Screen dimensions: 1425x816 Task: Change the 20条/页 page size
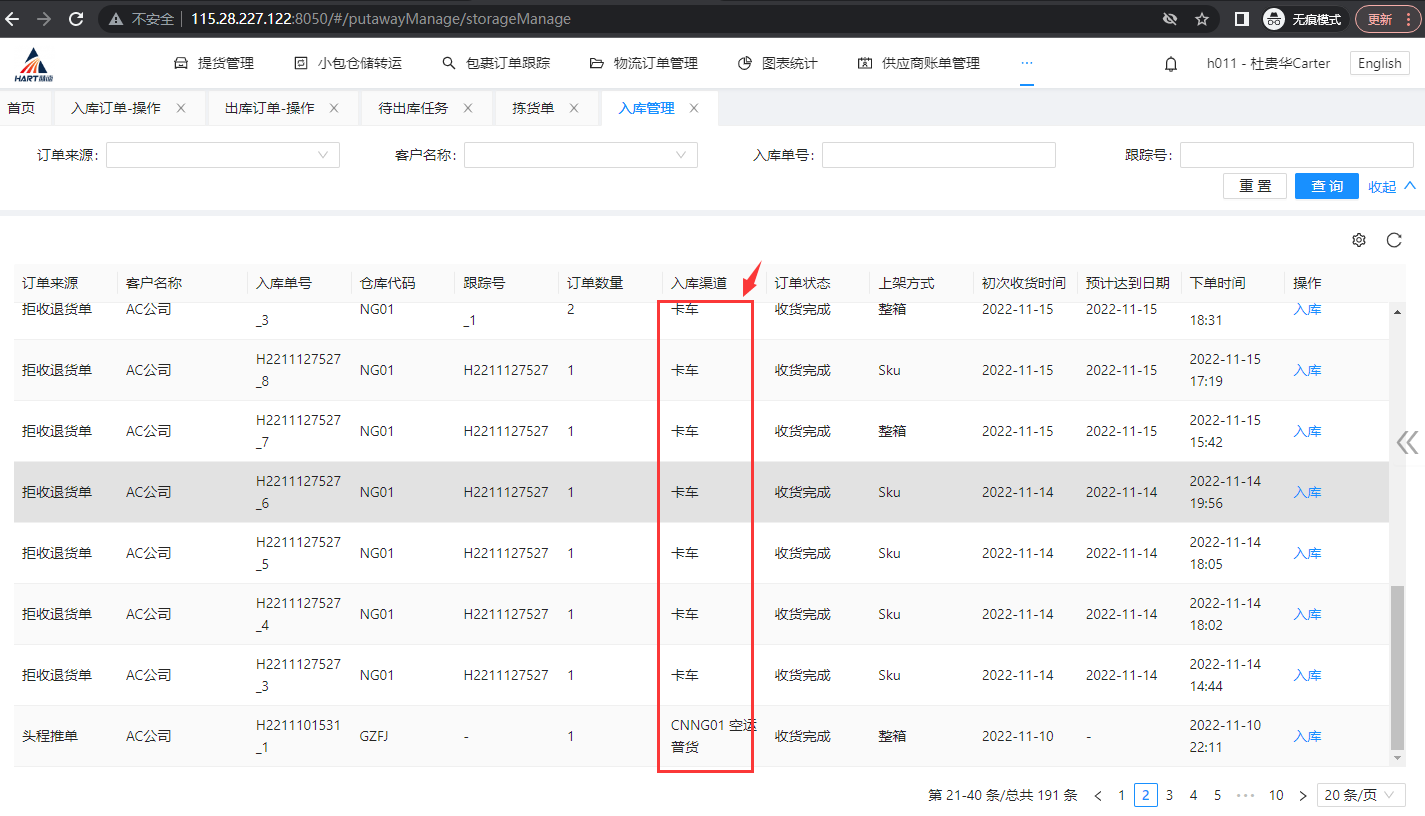[1361, 795]
